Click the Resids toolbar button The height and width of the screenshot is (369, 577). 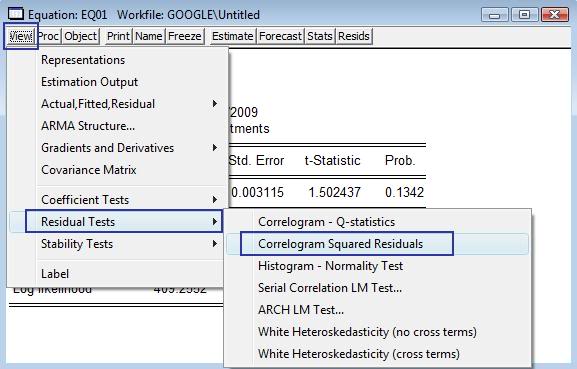pos(354,36)
